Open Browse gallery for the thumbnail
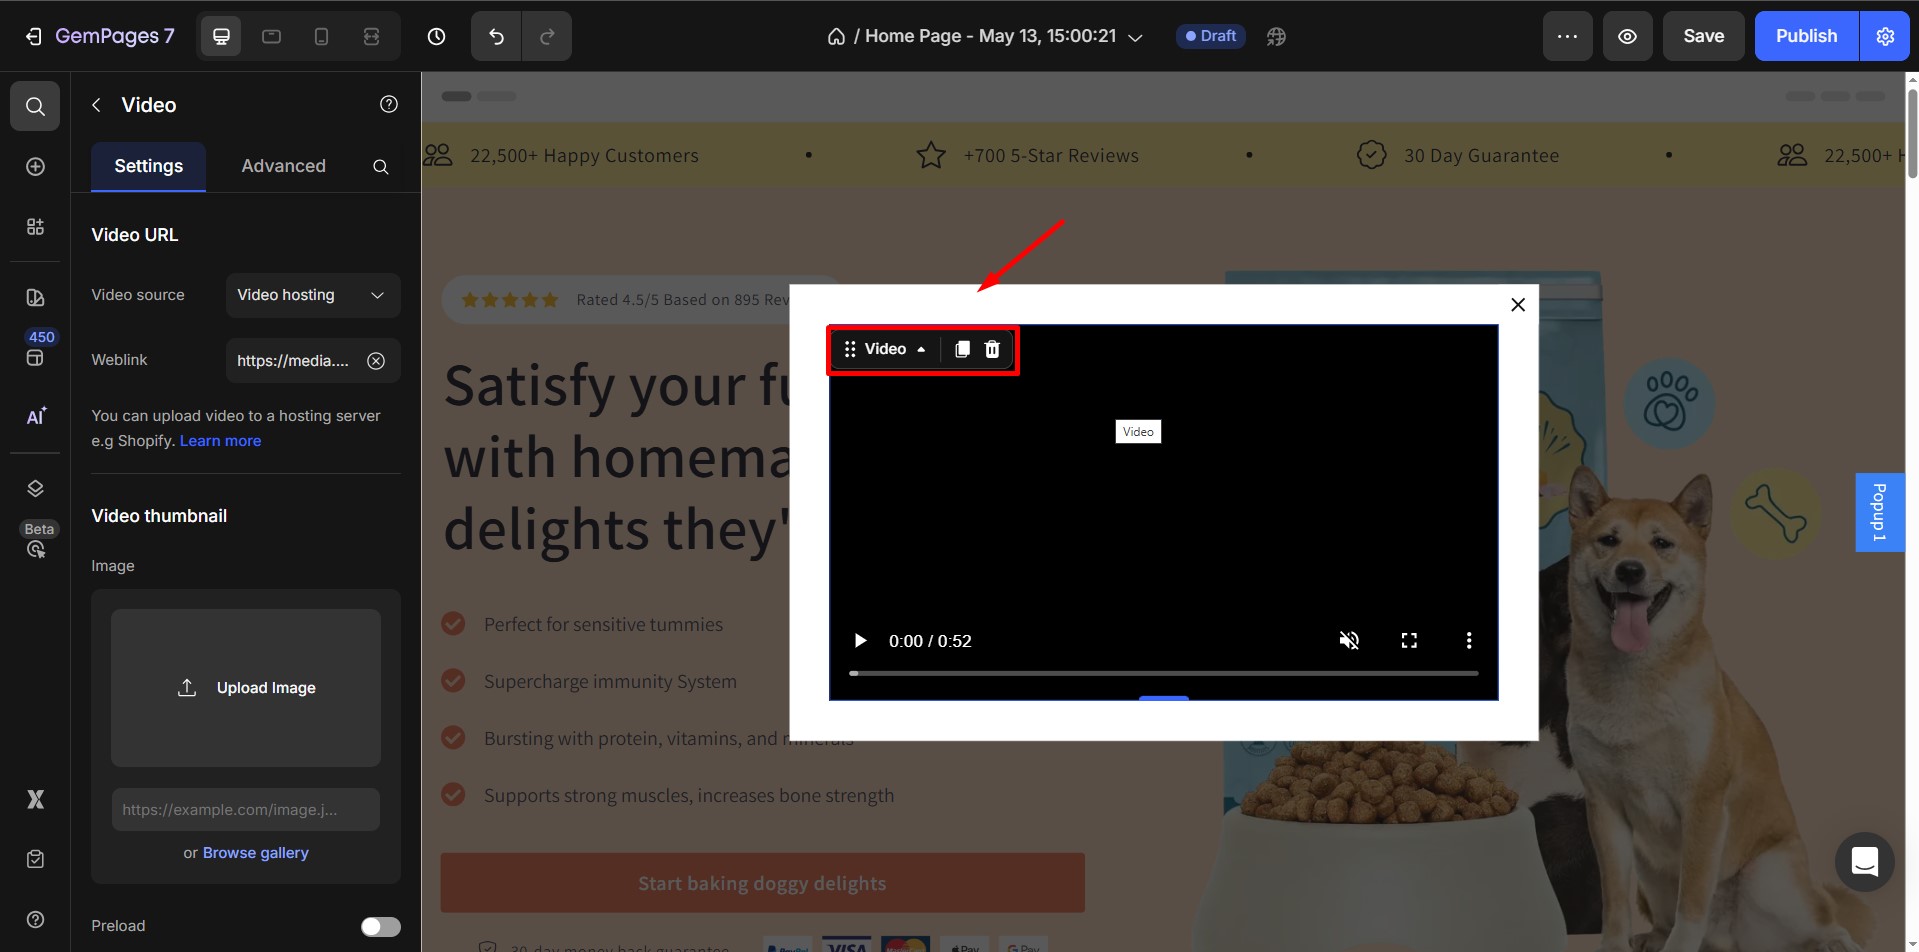The height and width of the screenshot is (952, 1919). (255, 852)
